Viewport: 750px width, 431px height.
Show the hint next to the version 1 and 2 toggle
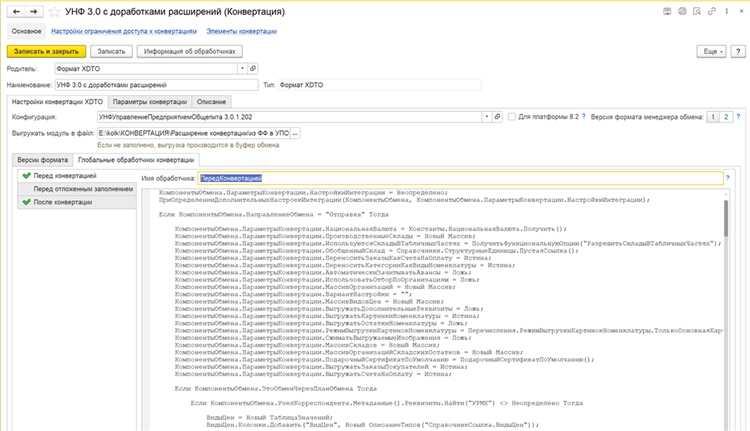pos(739,116)
